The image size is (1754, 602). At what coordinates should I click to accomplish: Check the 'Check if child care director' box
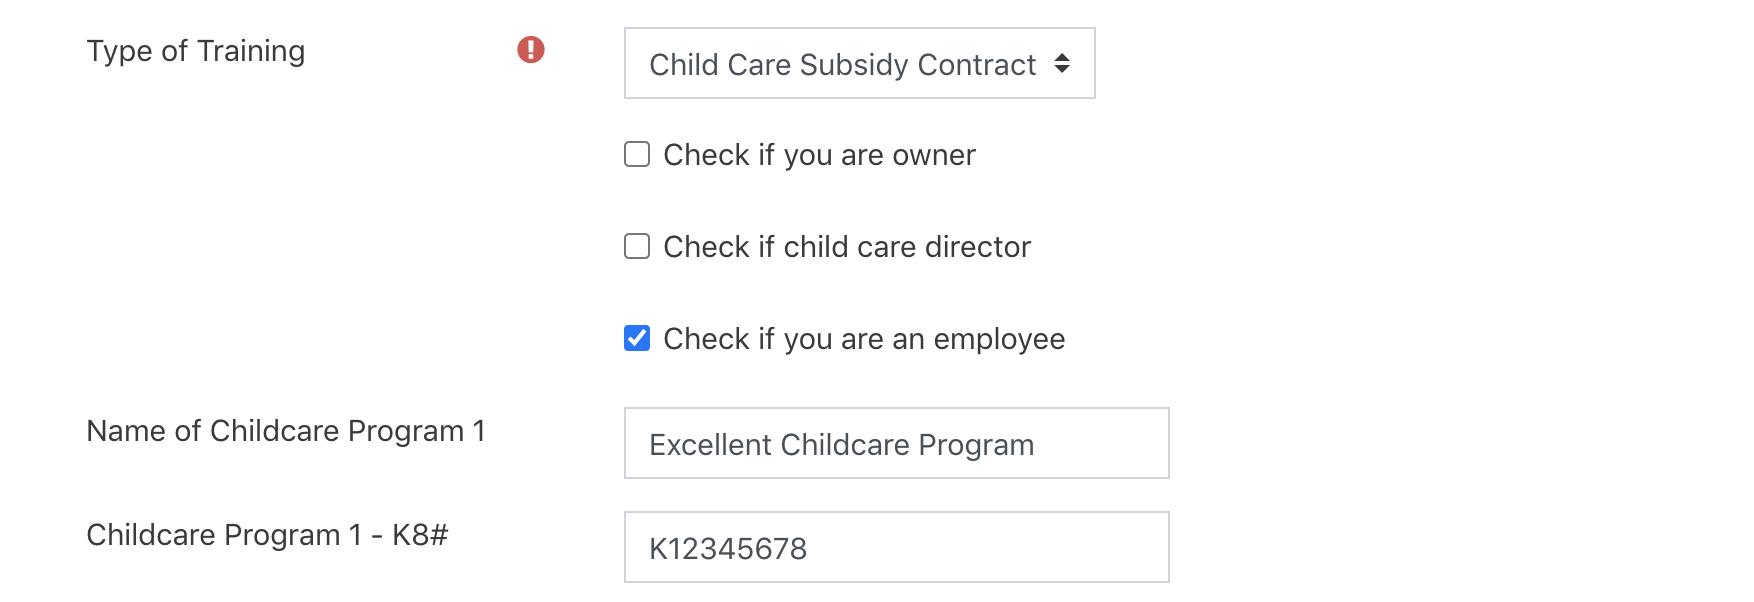(637, 245)
